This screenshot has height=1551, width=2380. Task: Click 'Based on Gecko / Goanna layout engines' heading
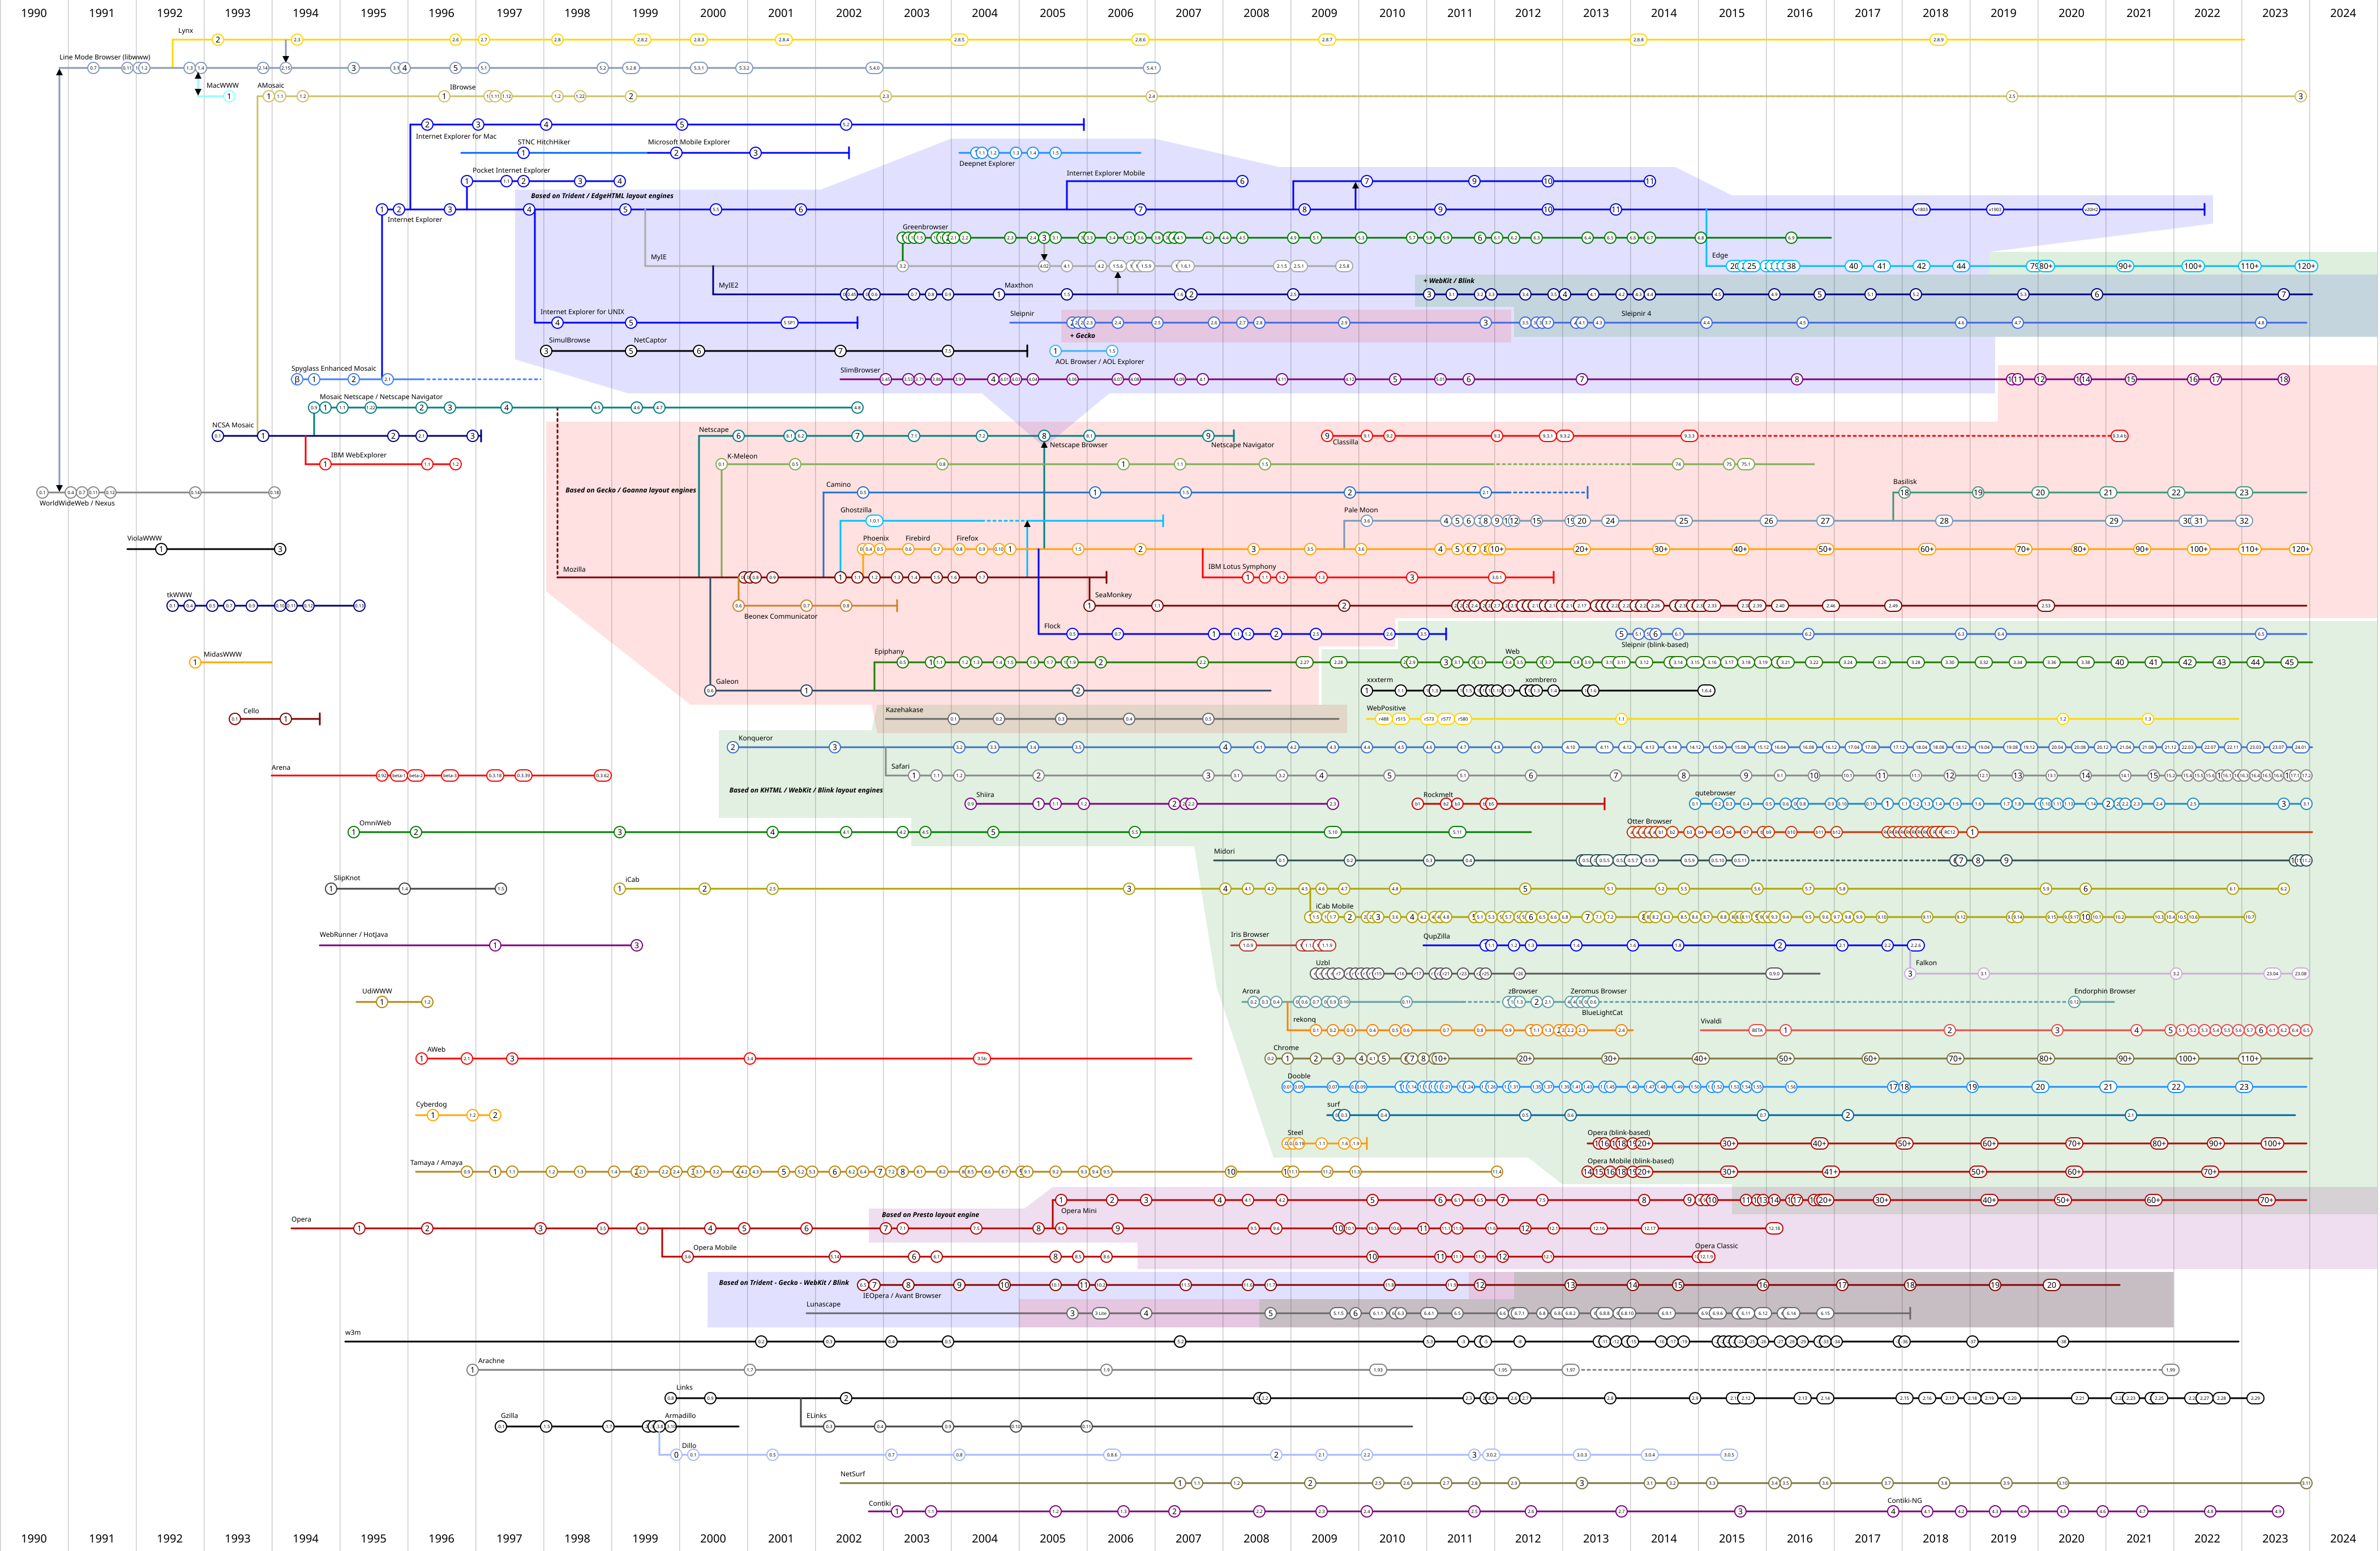(x=630, y=490)
